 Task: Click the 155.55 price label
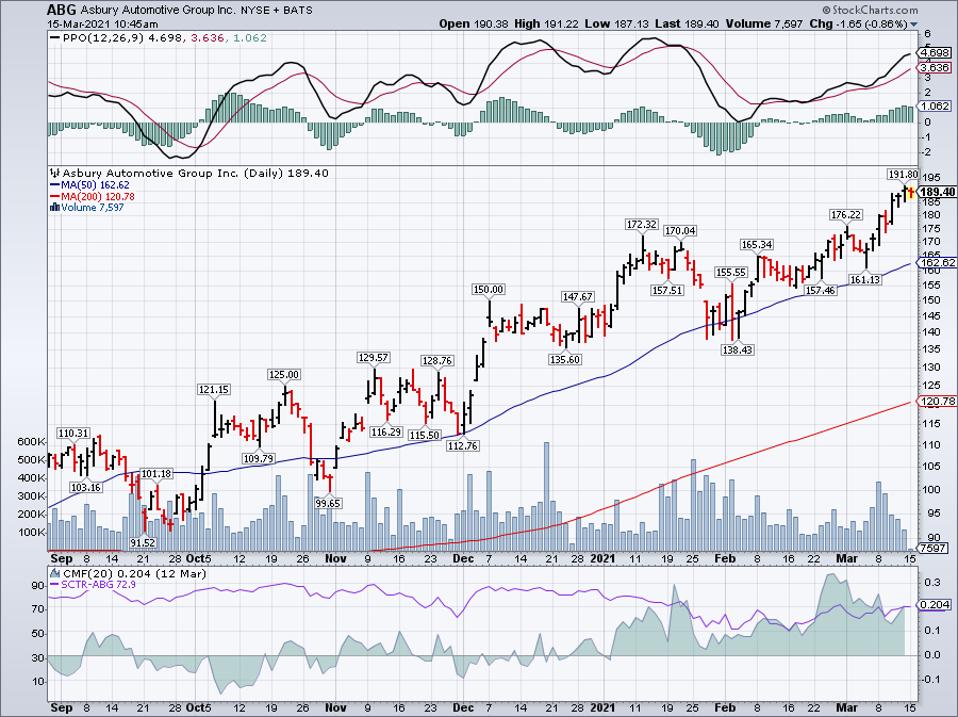coord(731,272)
